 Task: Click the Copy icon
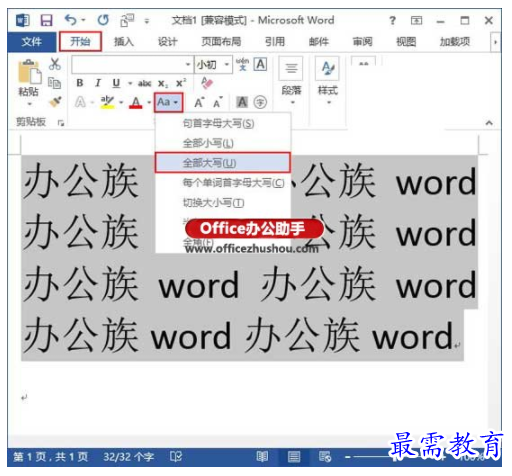54,82
